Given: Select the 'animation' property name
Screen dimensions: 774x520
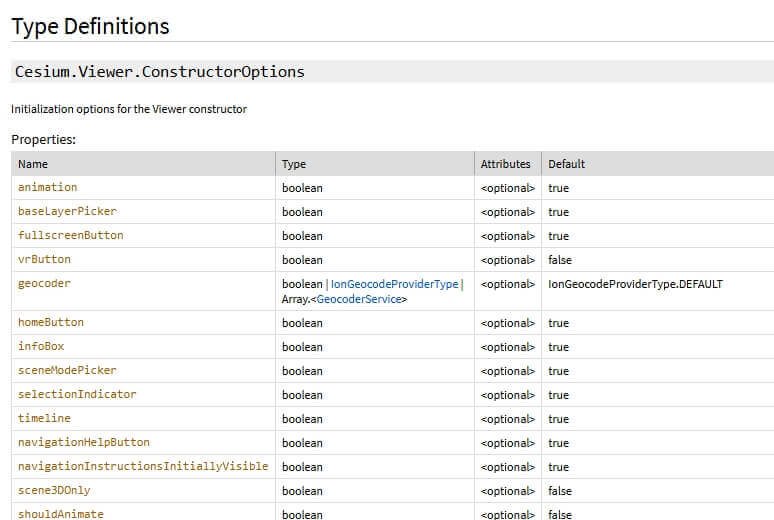Looking at the screenshot, I should [x=47, y=187].
